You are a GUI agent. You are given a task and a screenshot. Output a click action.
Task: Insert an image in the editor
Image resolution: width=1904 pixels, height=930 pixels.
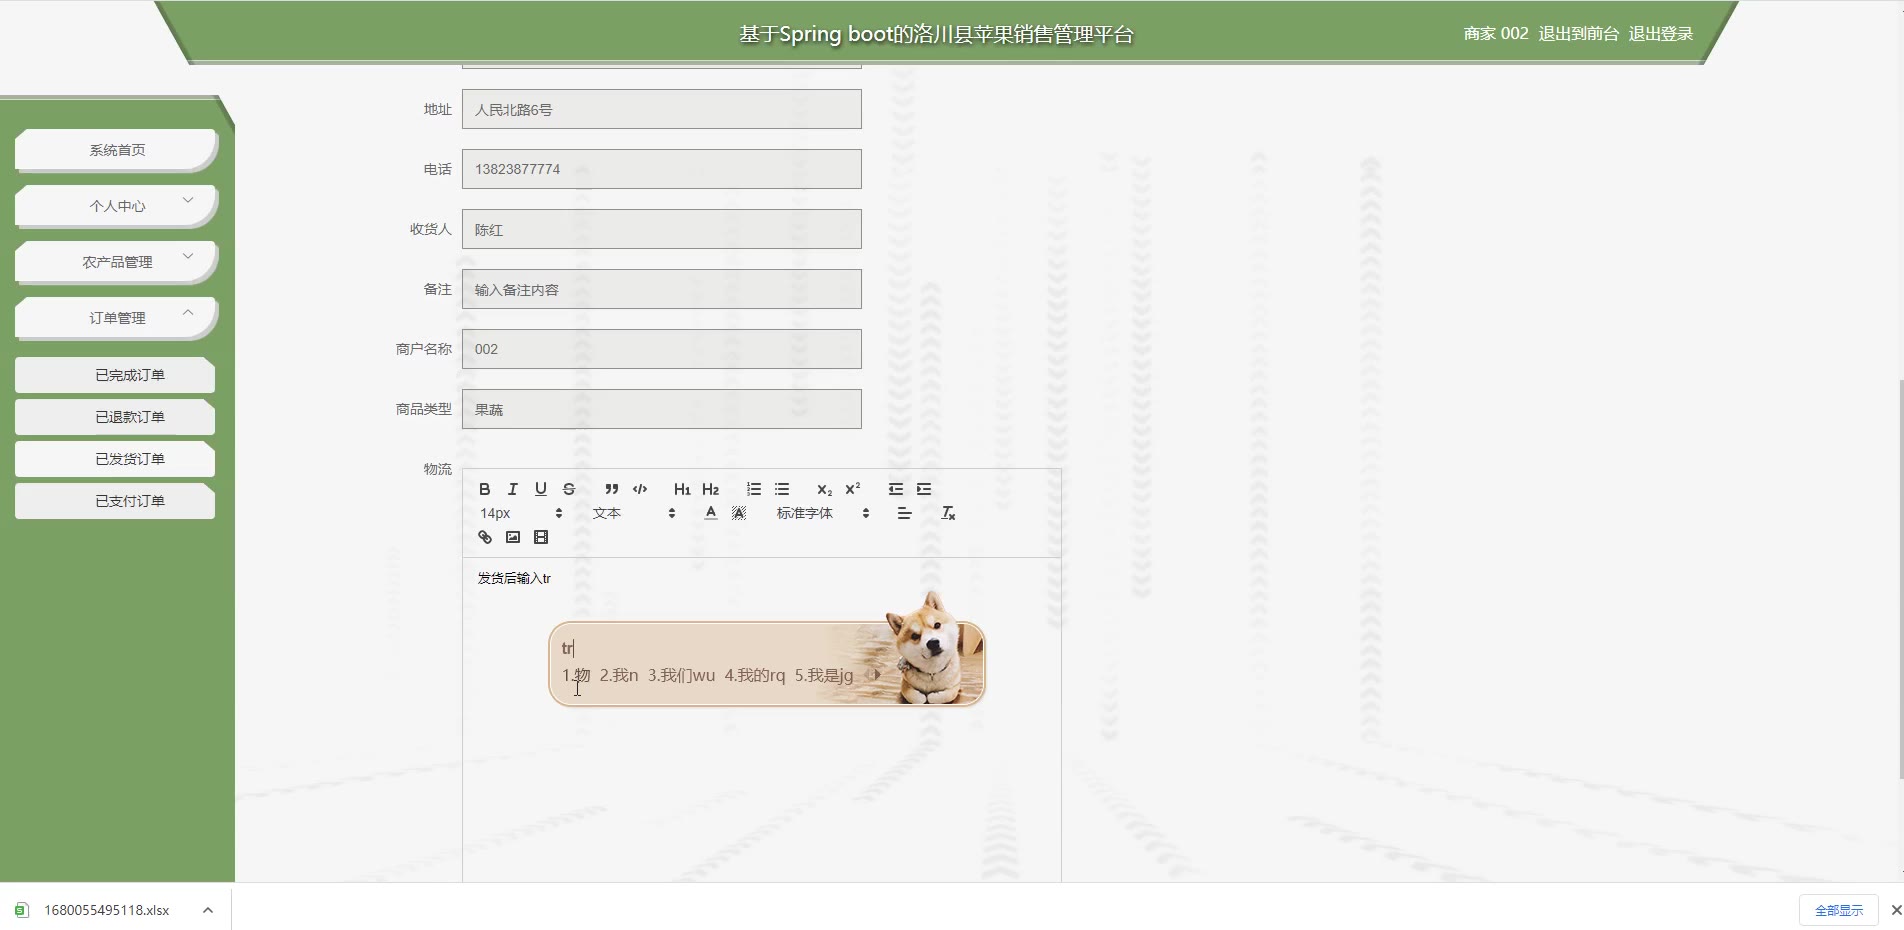point(513,537)
